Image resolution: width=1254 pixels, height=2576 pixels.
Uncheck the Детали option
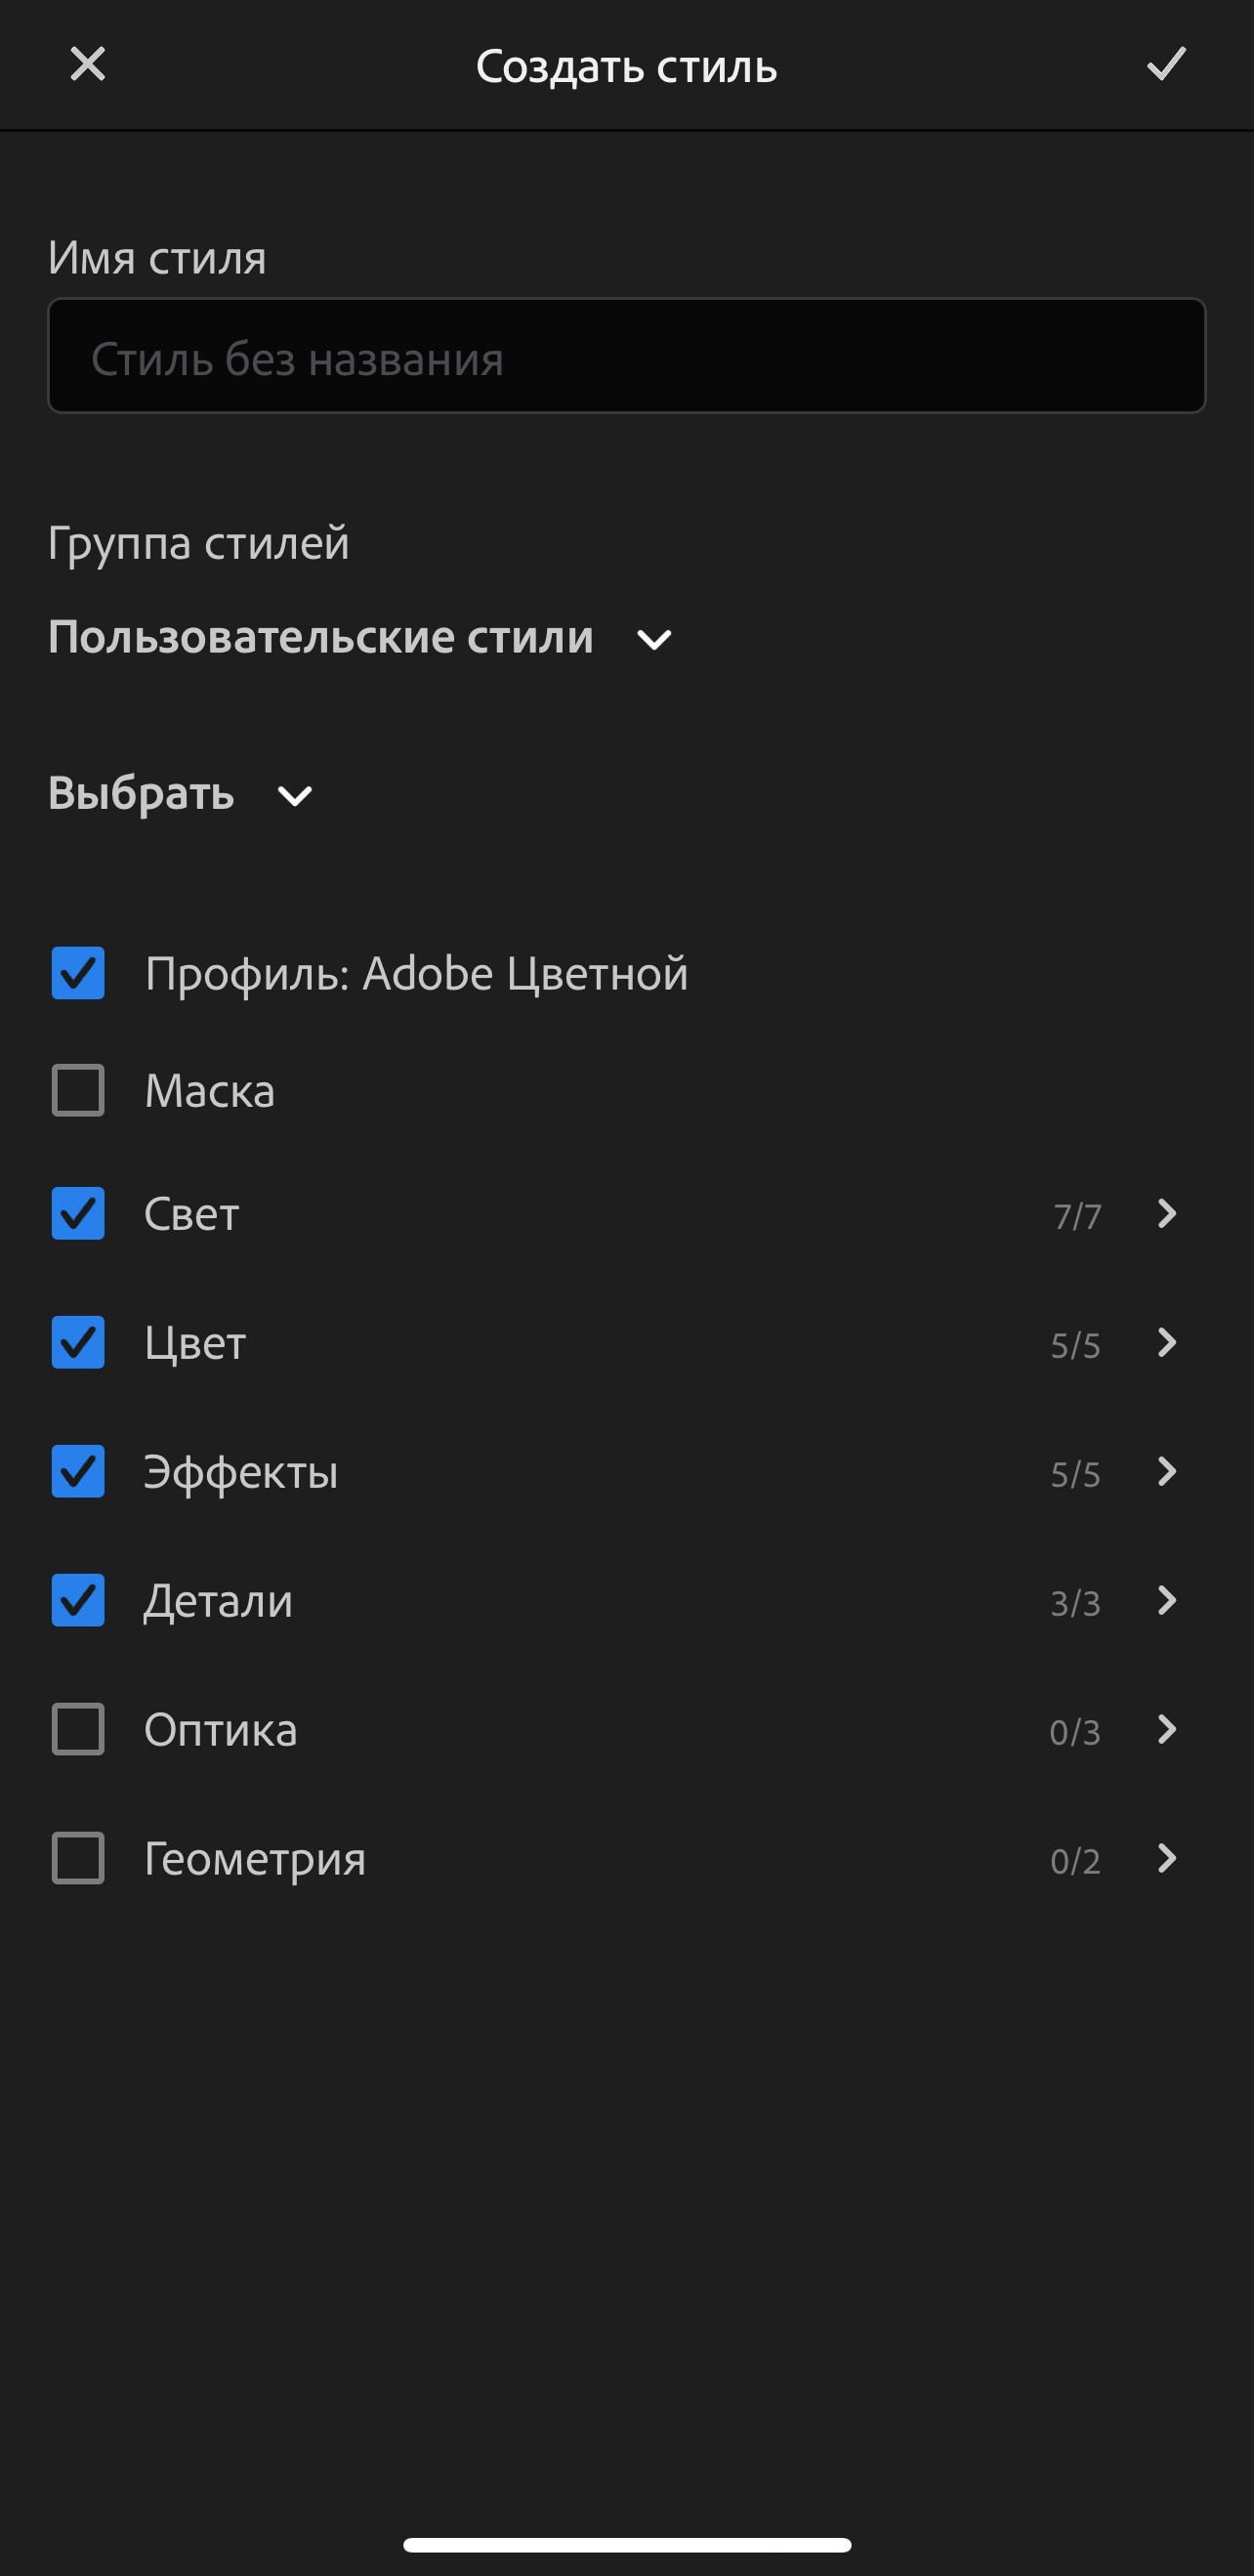[78, 1601]
